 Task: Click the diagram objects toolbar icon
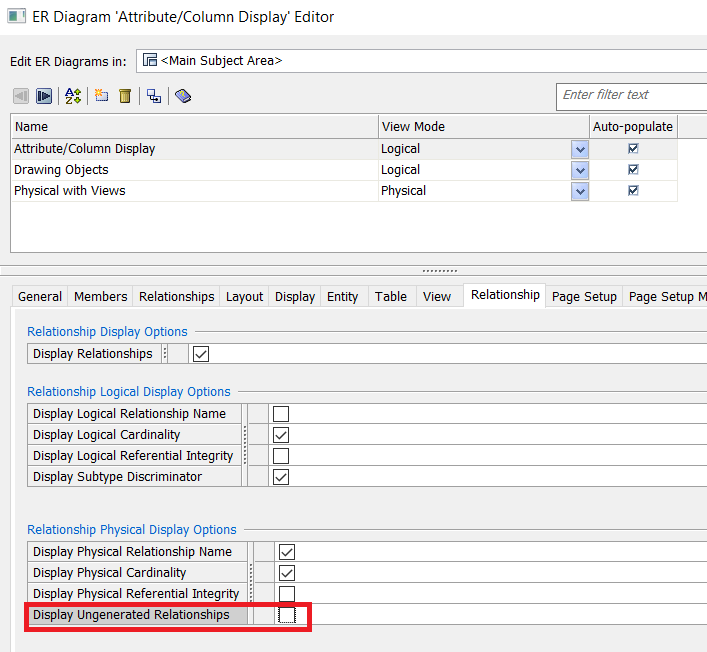(x=154, y=96)
